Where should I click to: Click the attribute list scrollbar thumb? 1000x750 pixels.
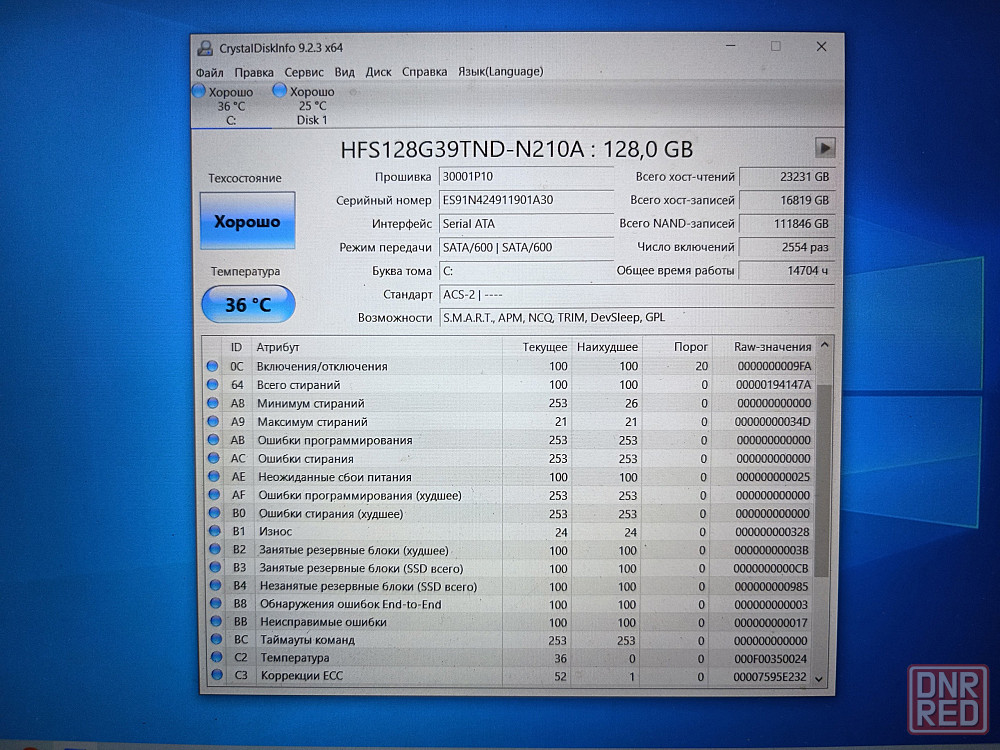[x=823, y=481]
